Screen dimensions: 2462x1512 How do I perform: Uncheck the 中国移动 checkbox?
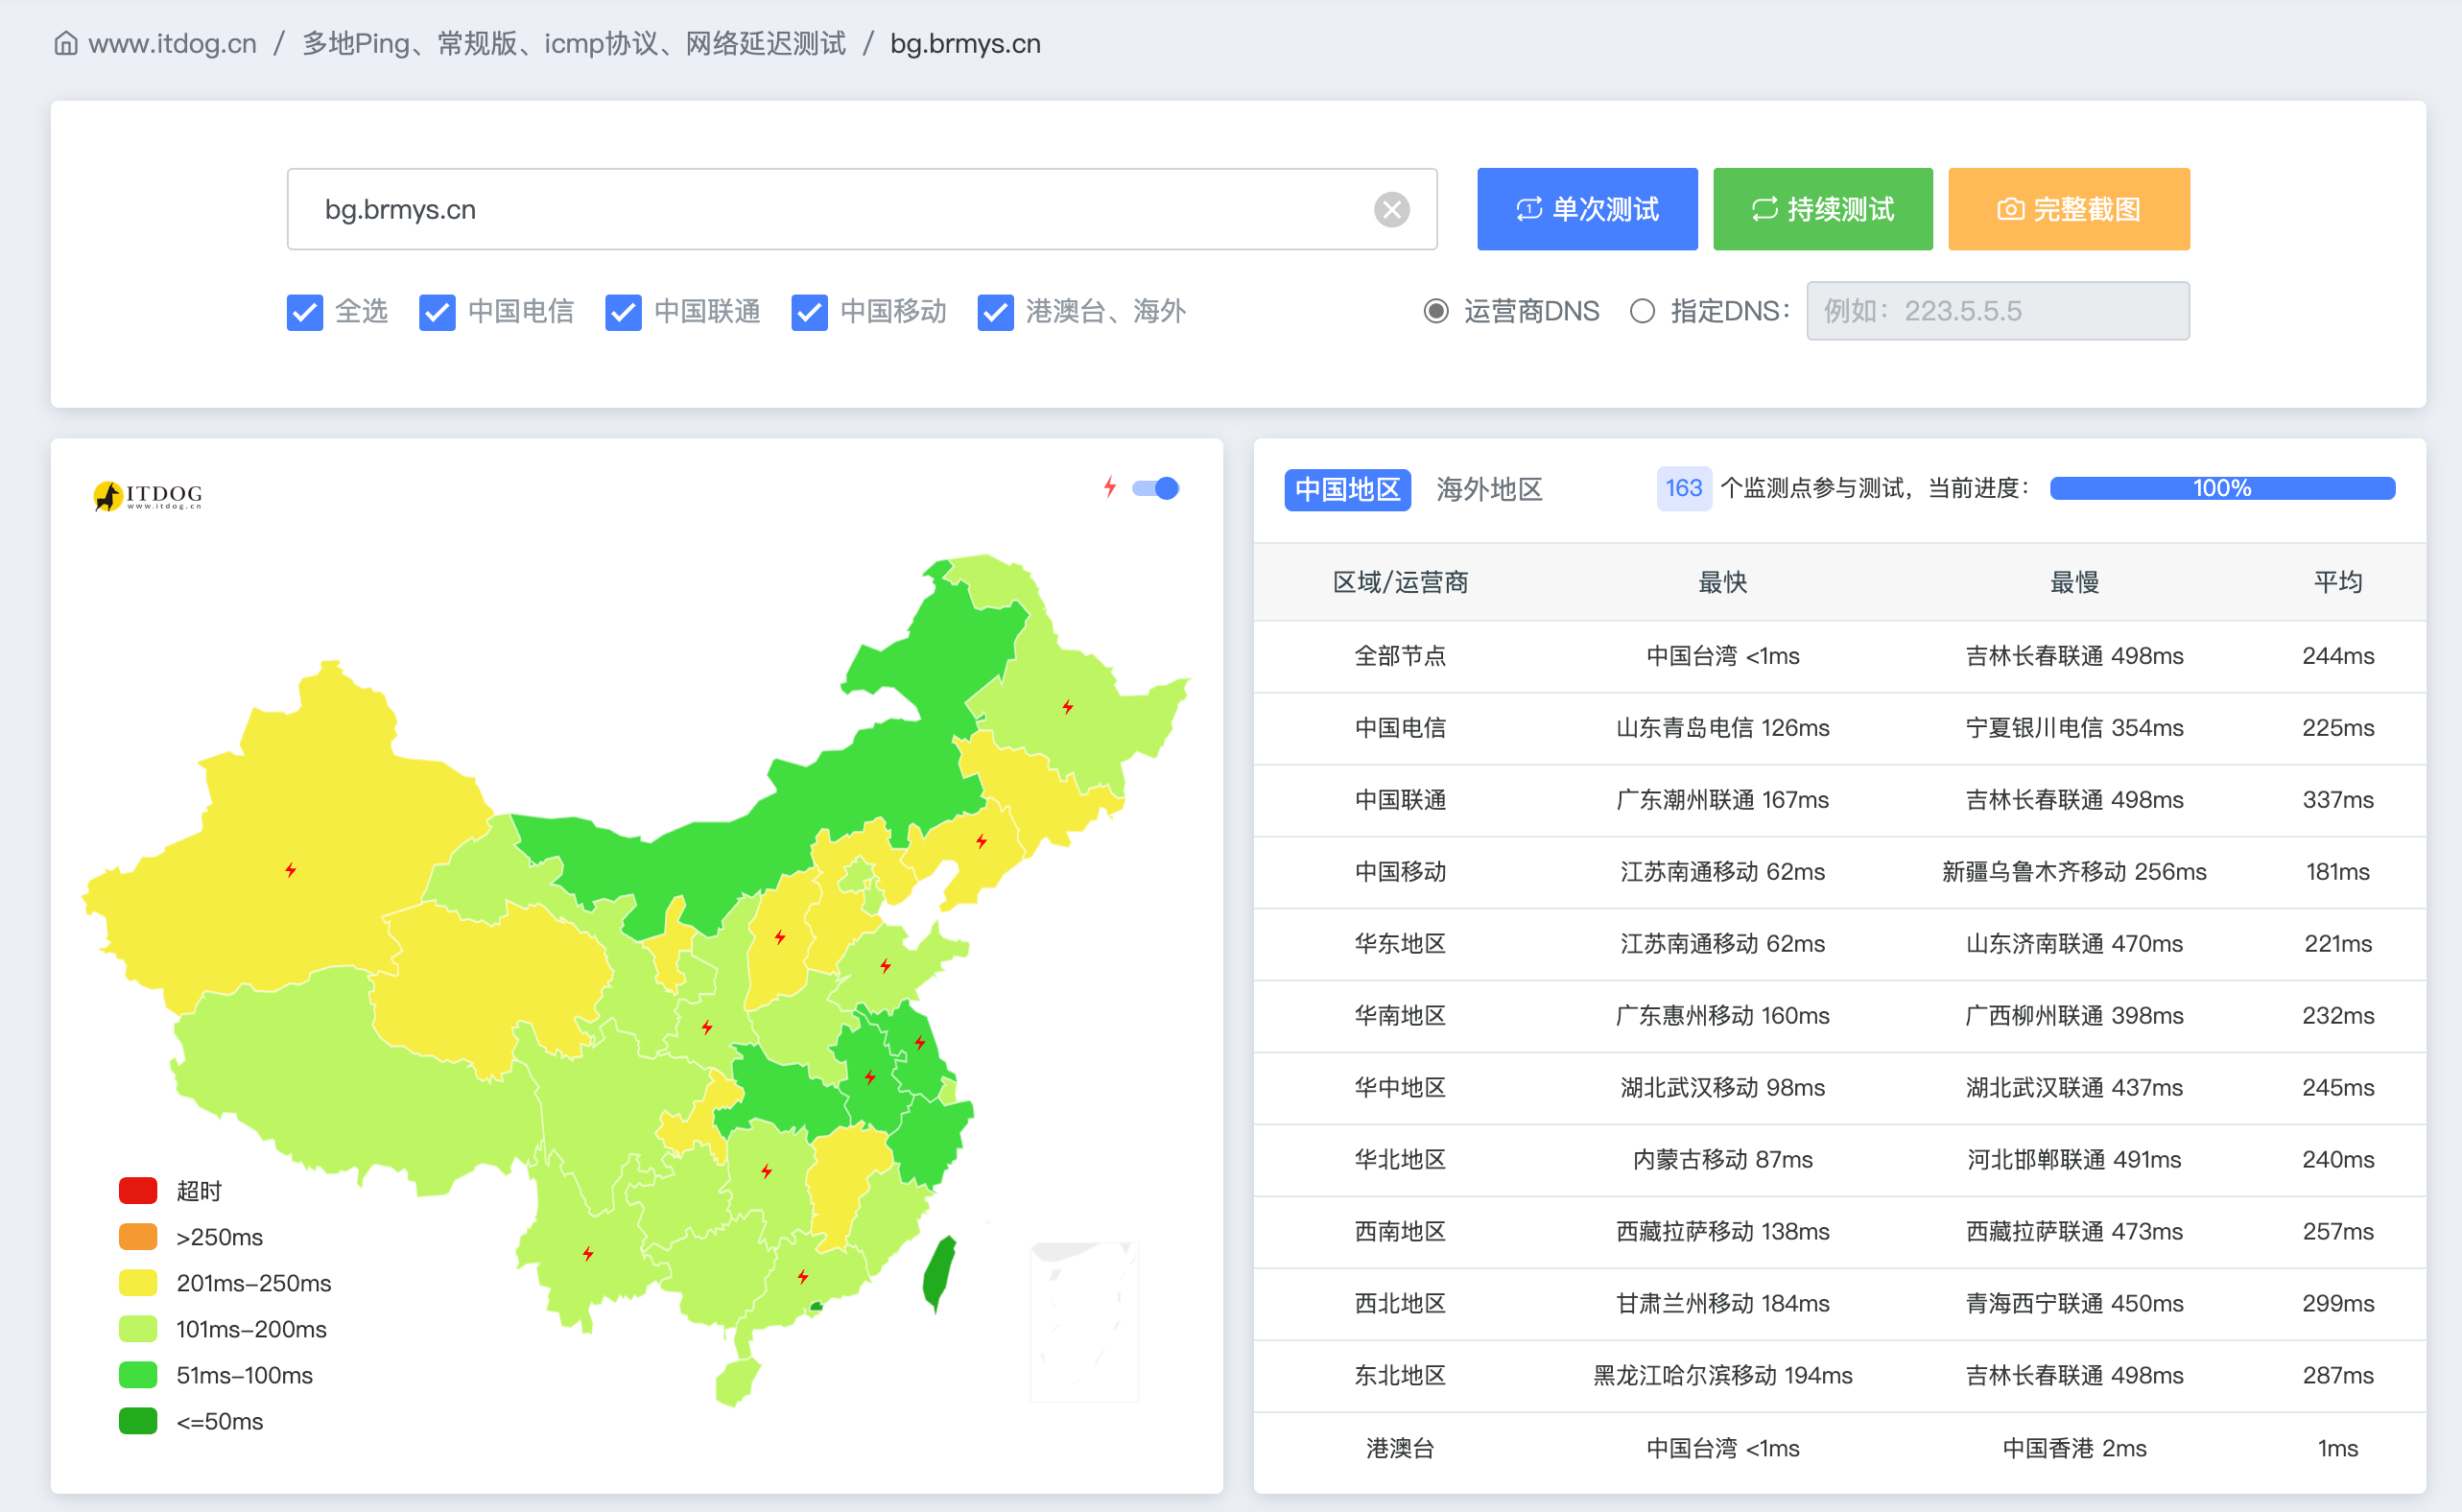(809, 312)
